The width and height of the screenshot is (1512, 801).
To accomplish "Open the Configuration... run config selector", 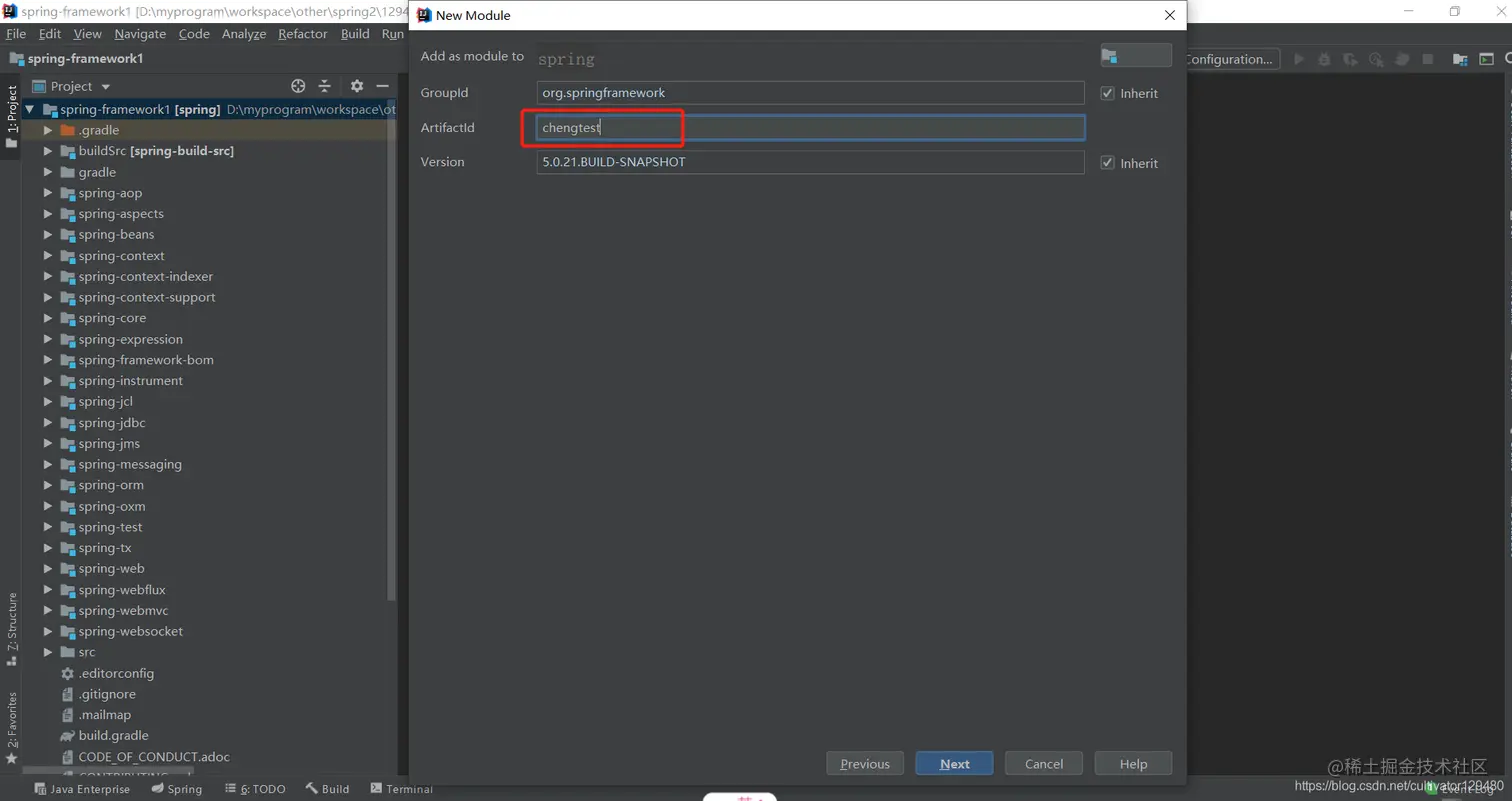I will click(x=1231, y=59).
